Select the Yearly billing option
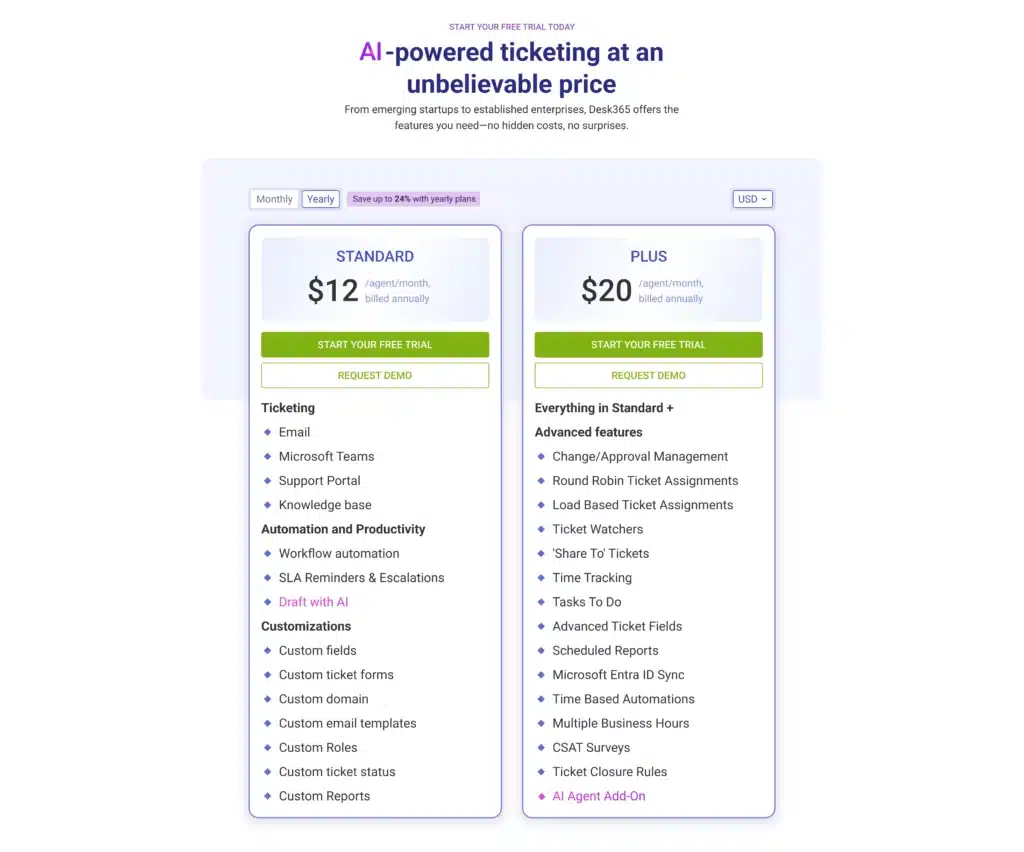 pyautogui.click(x=321, y=199)
